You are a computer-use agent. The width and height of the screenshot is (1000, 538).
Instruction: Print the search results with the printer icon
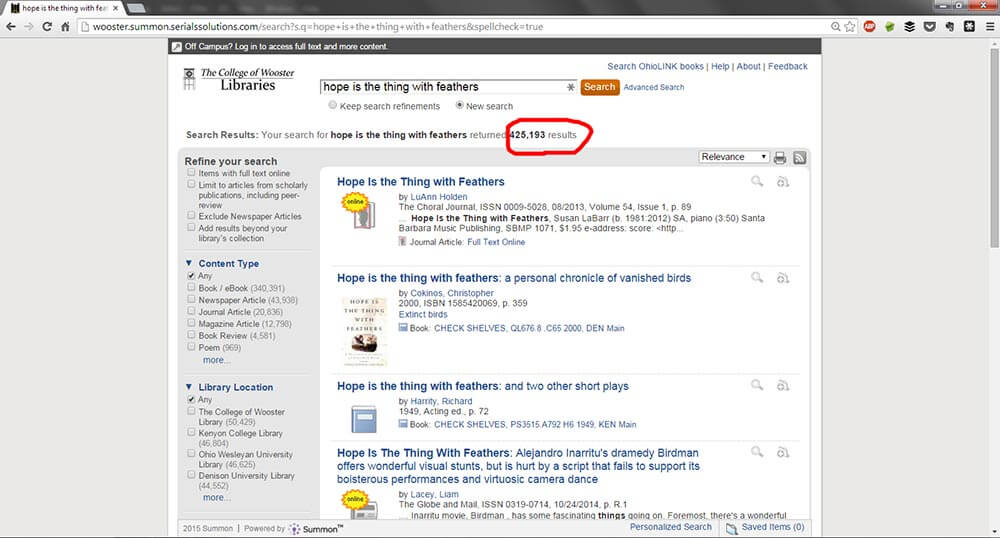pos(780,157)
